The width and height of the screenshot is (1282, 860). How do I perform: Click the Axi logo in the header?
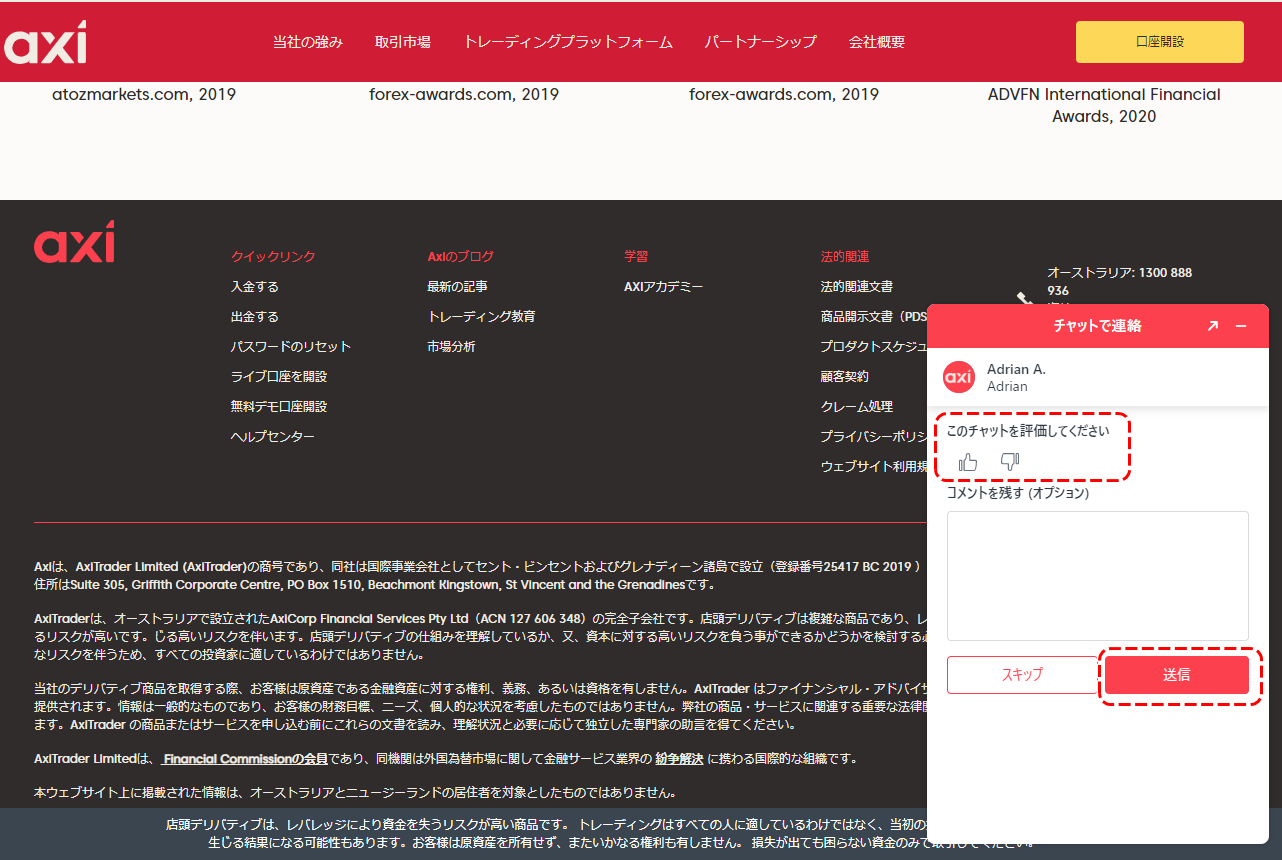45,41
